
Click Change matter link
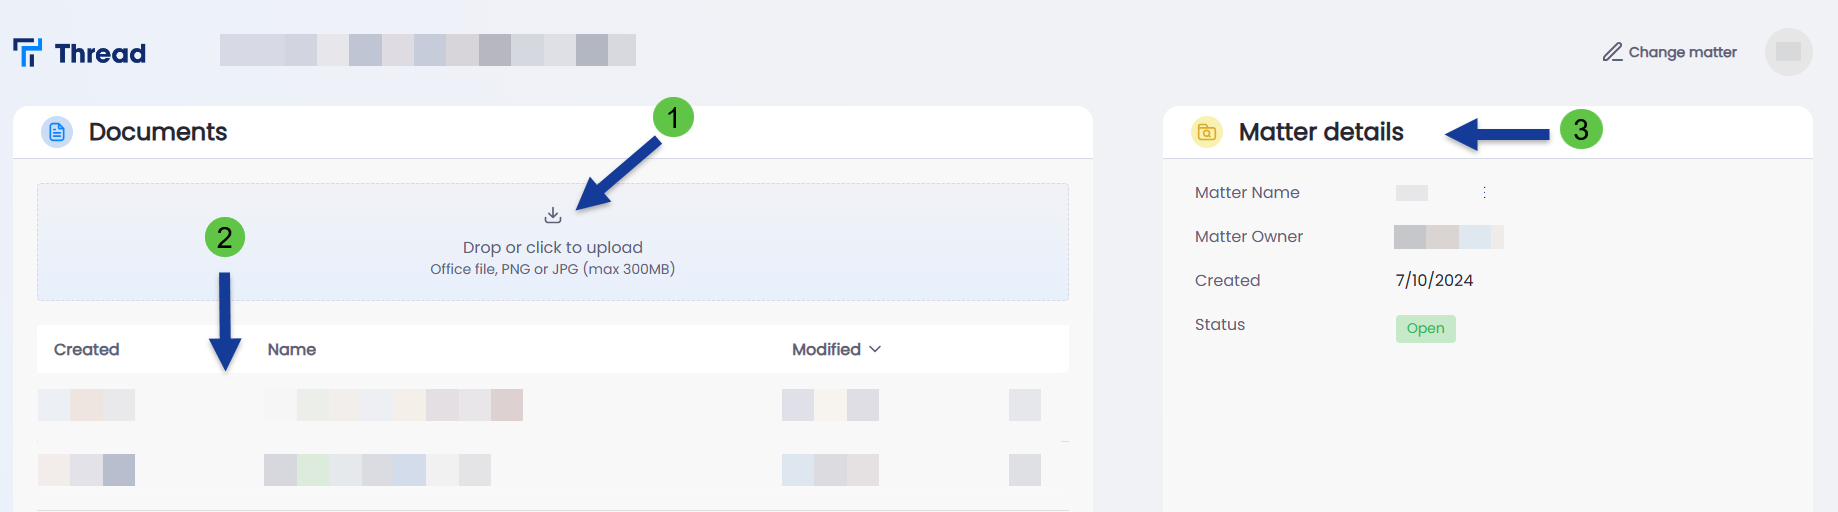1682,52
